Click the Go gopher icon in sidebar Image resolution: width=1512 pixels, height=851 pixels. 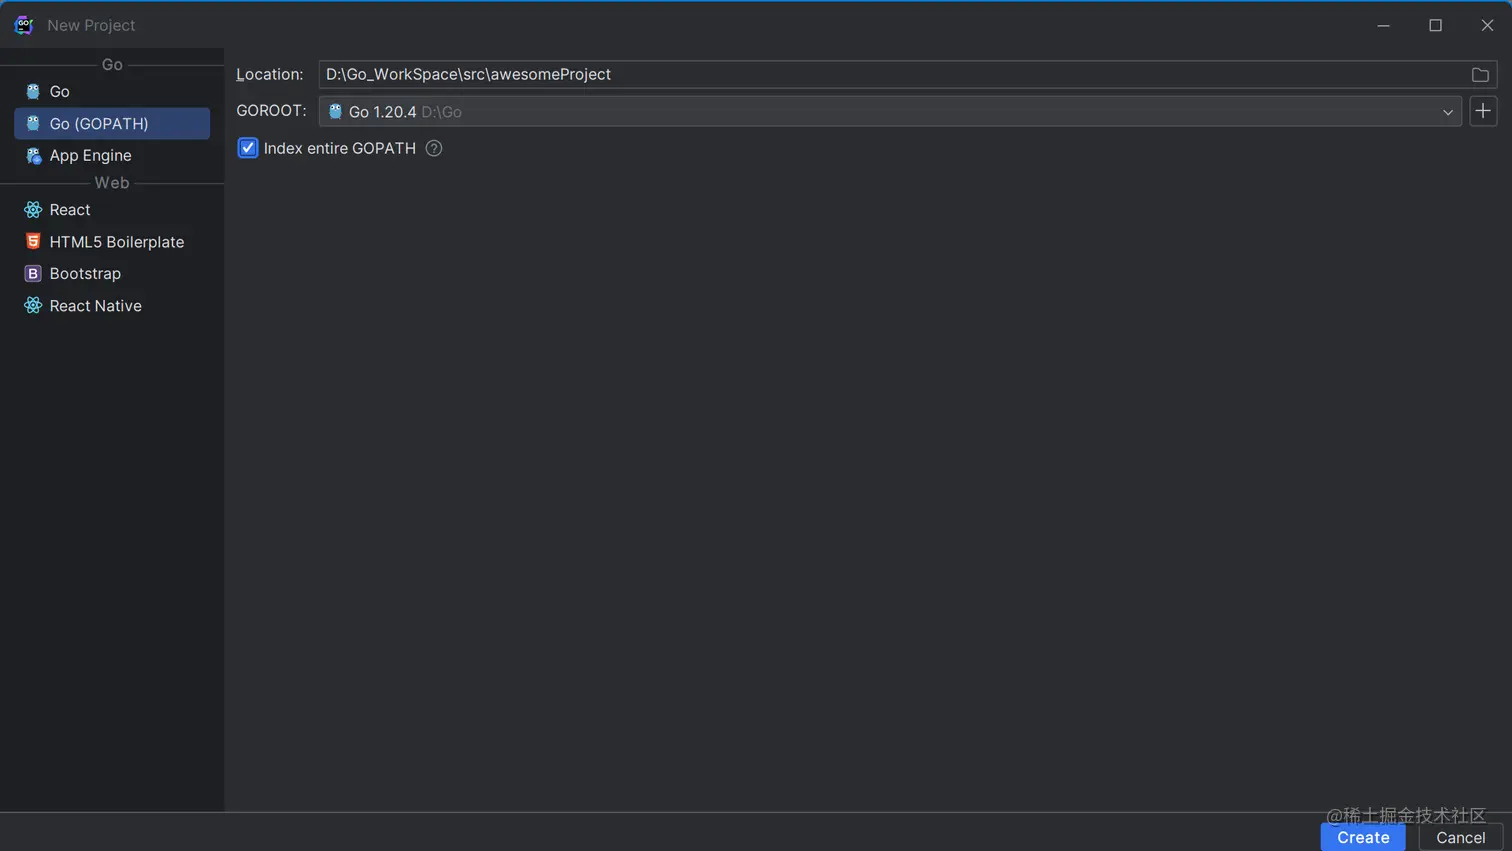tap(33, 91)
